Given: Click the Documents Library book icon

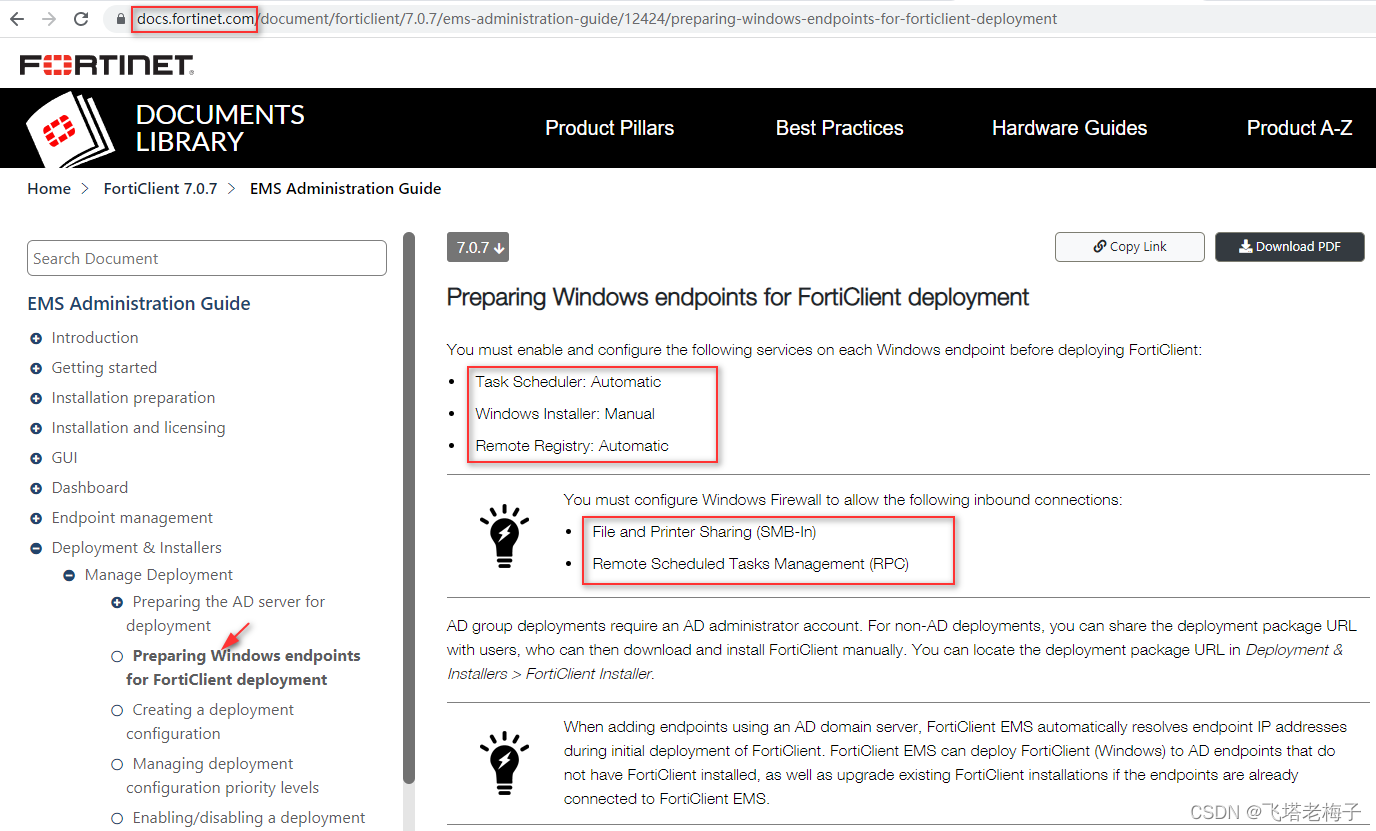Looking at the screenshot, I should (70, 128).
